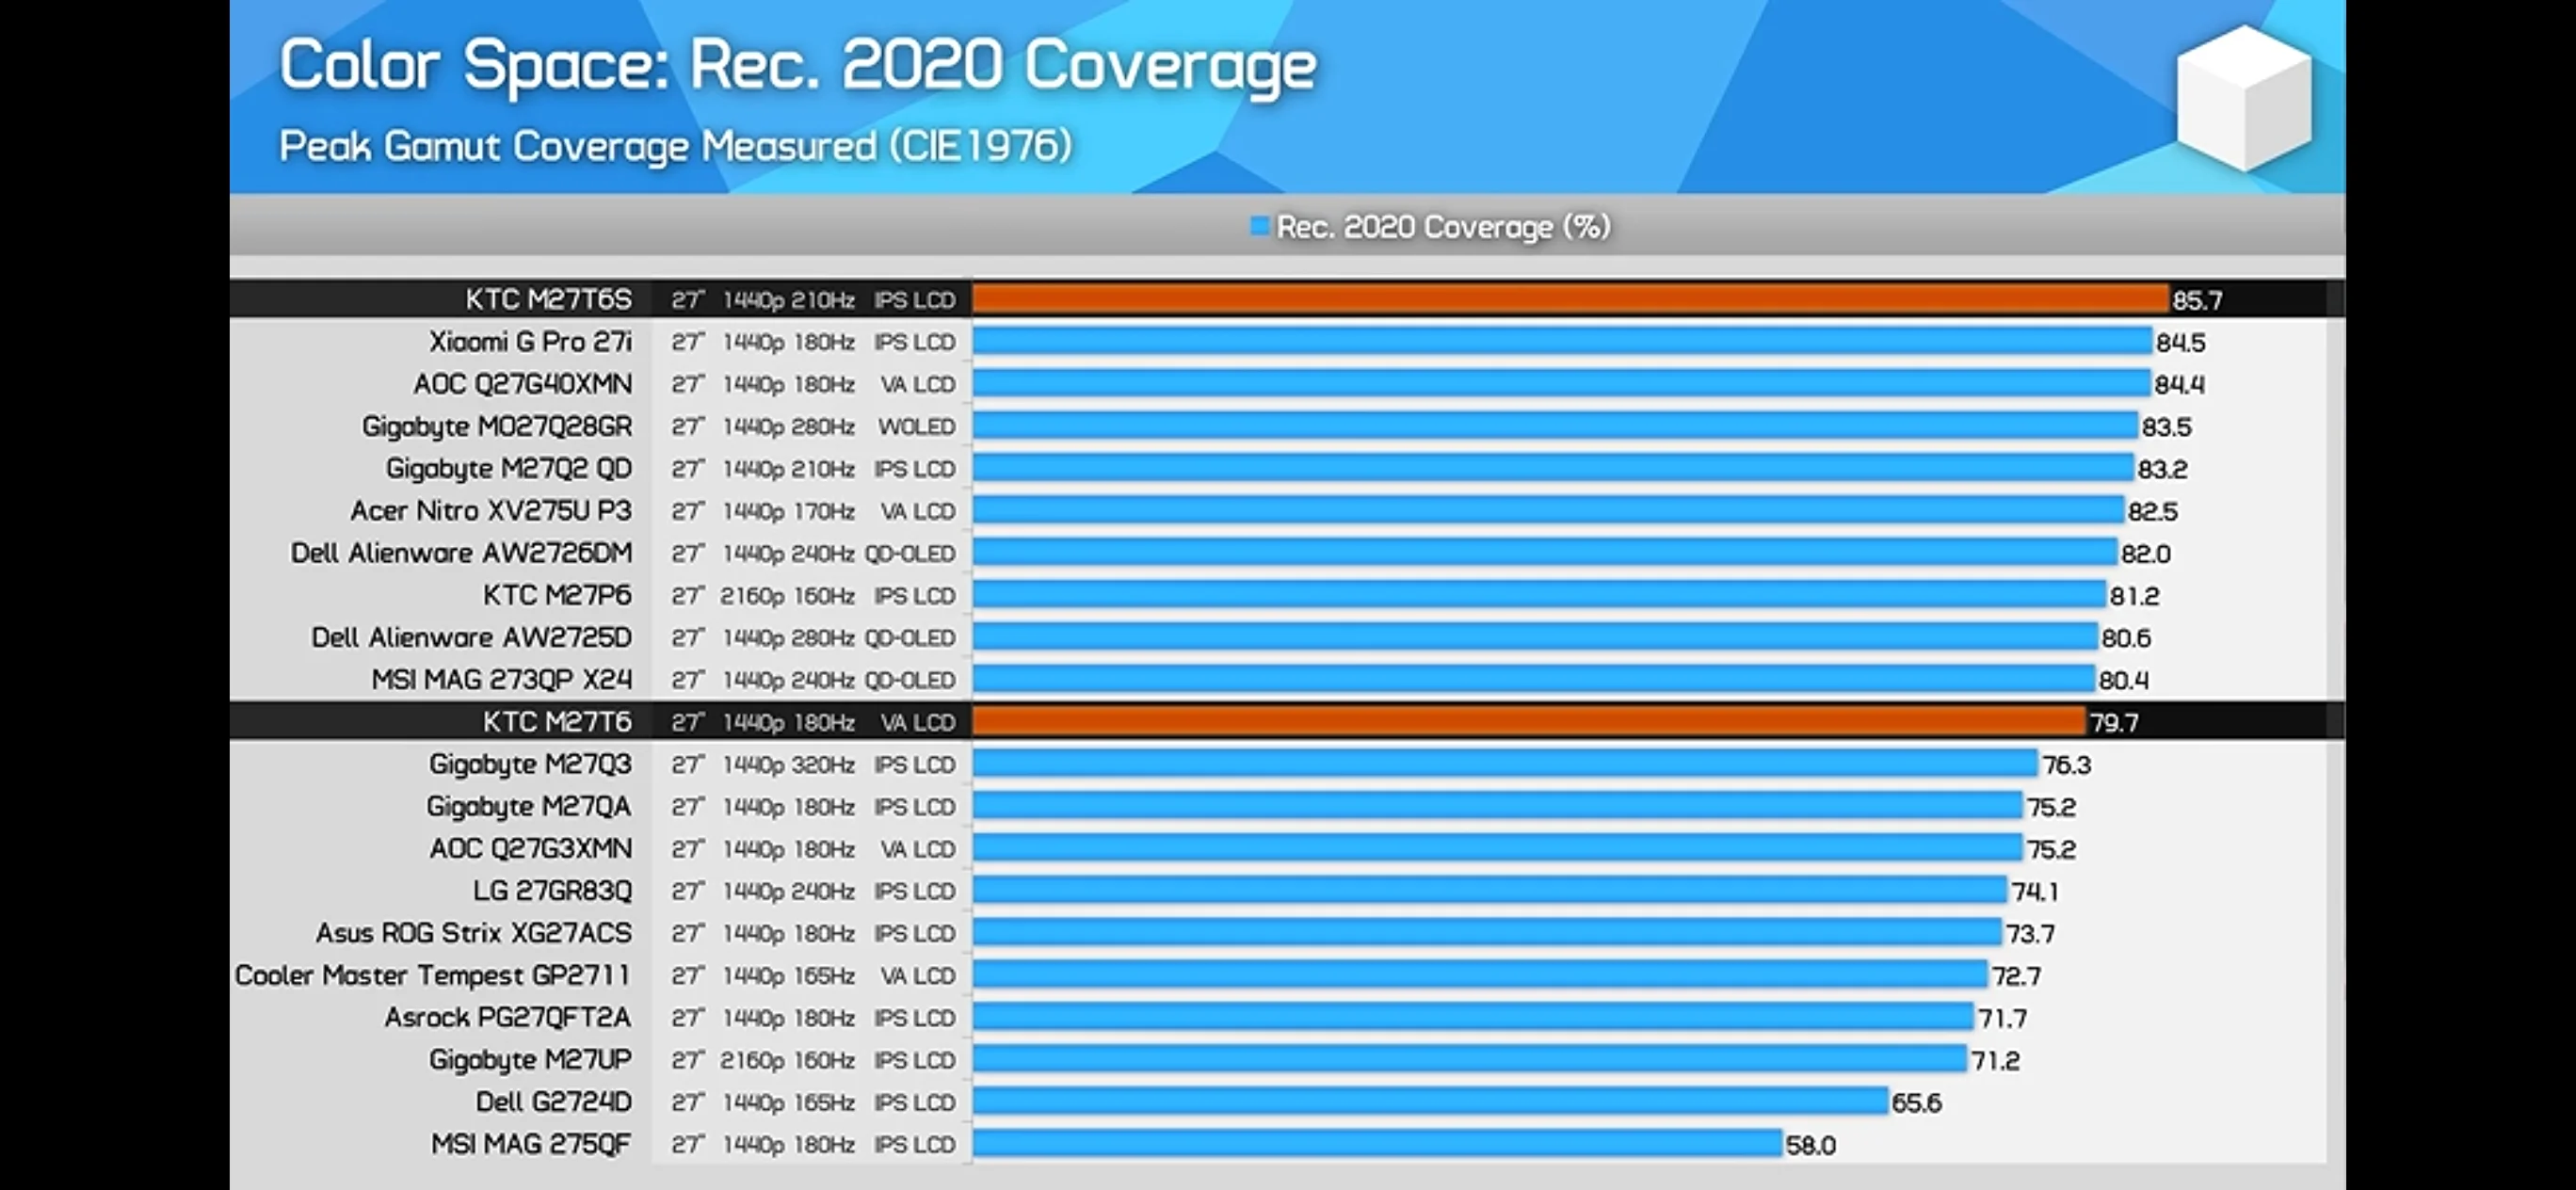Select the "74.1" value for LG 27GR83Q
This screenshot has width=2576, height=1190.
click(2035, 891)
